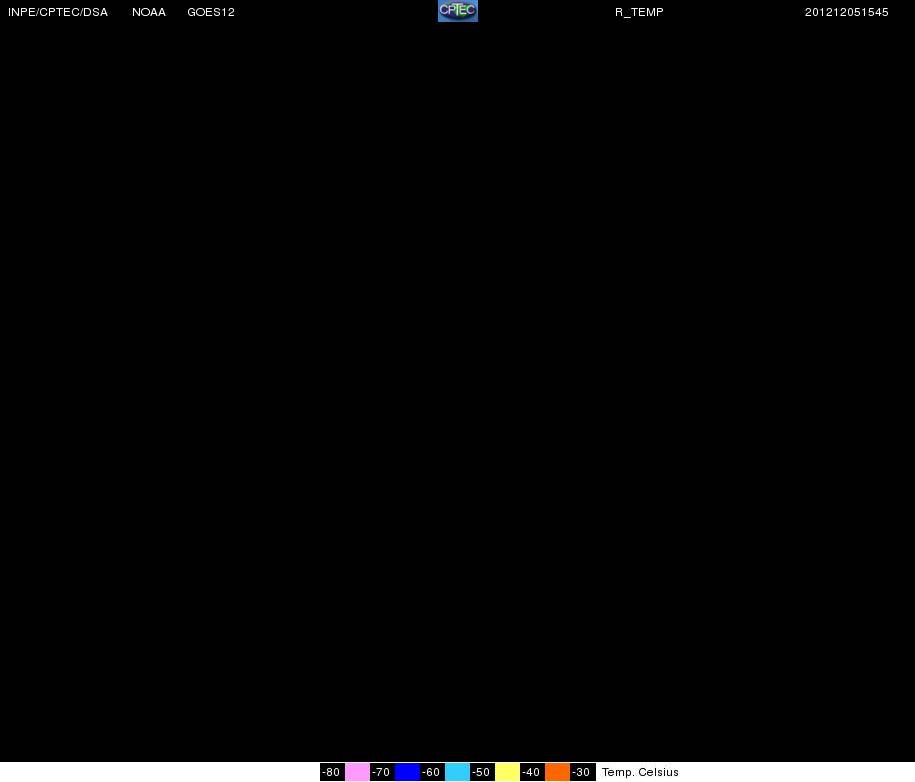The width and height of the screenshot is (915, 782).
Task: Select the orange swatch between -40 and -30
Action: tap(558, 772)
